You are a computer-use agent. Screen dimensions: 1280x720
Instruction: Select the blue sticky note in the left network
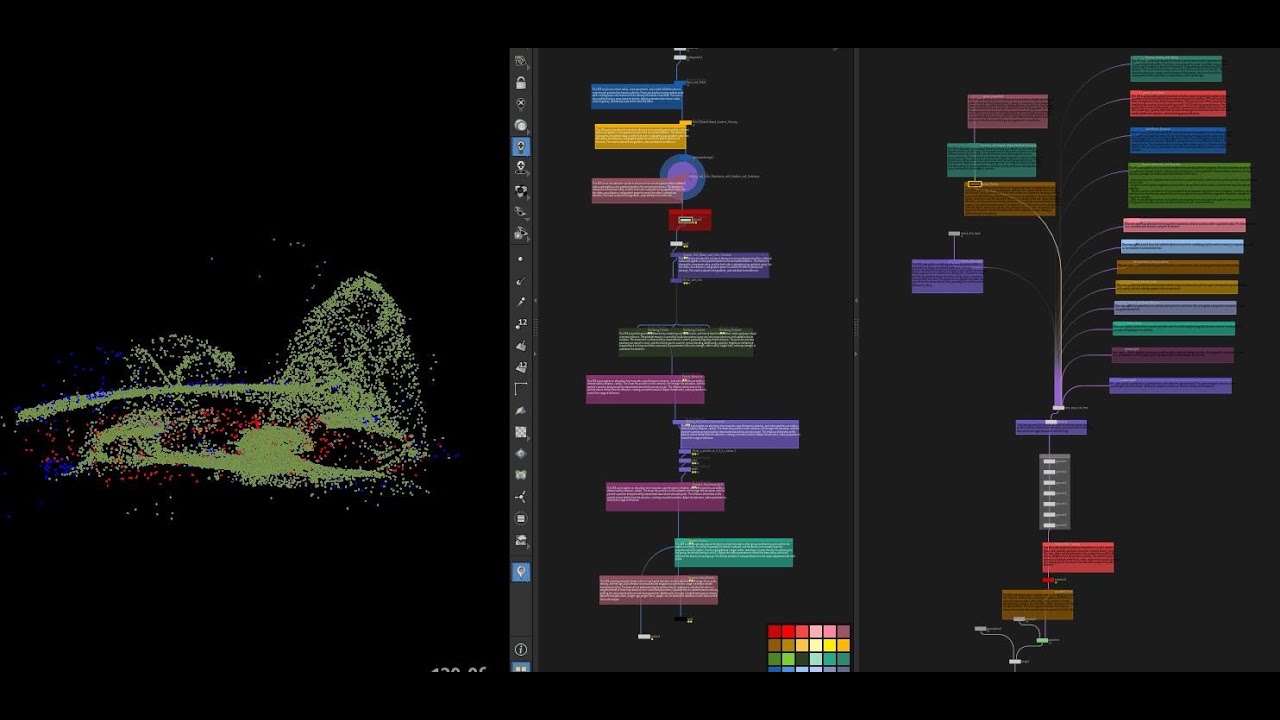point(637,97)
